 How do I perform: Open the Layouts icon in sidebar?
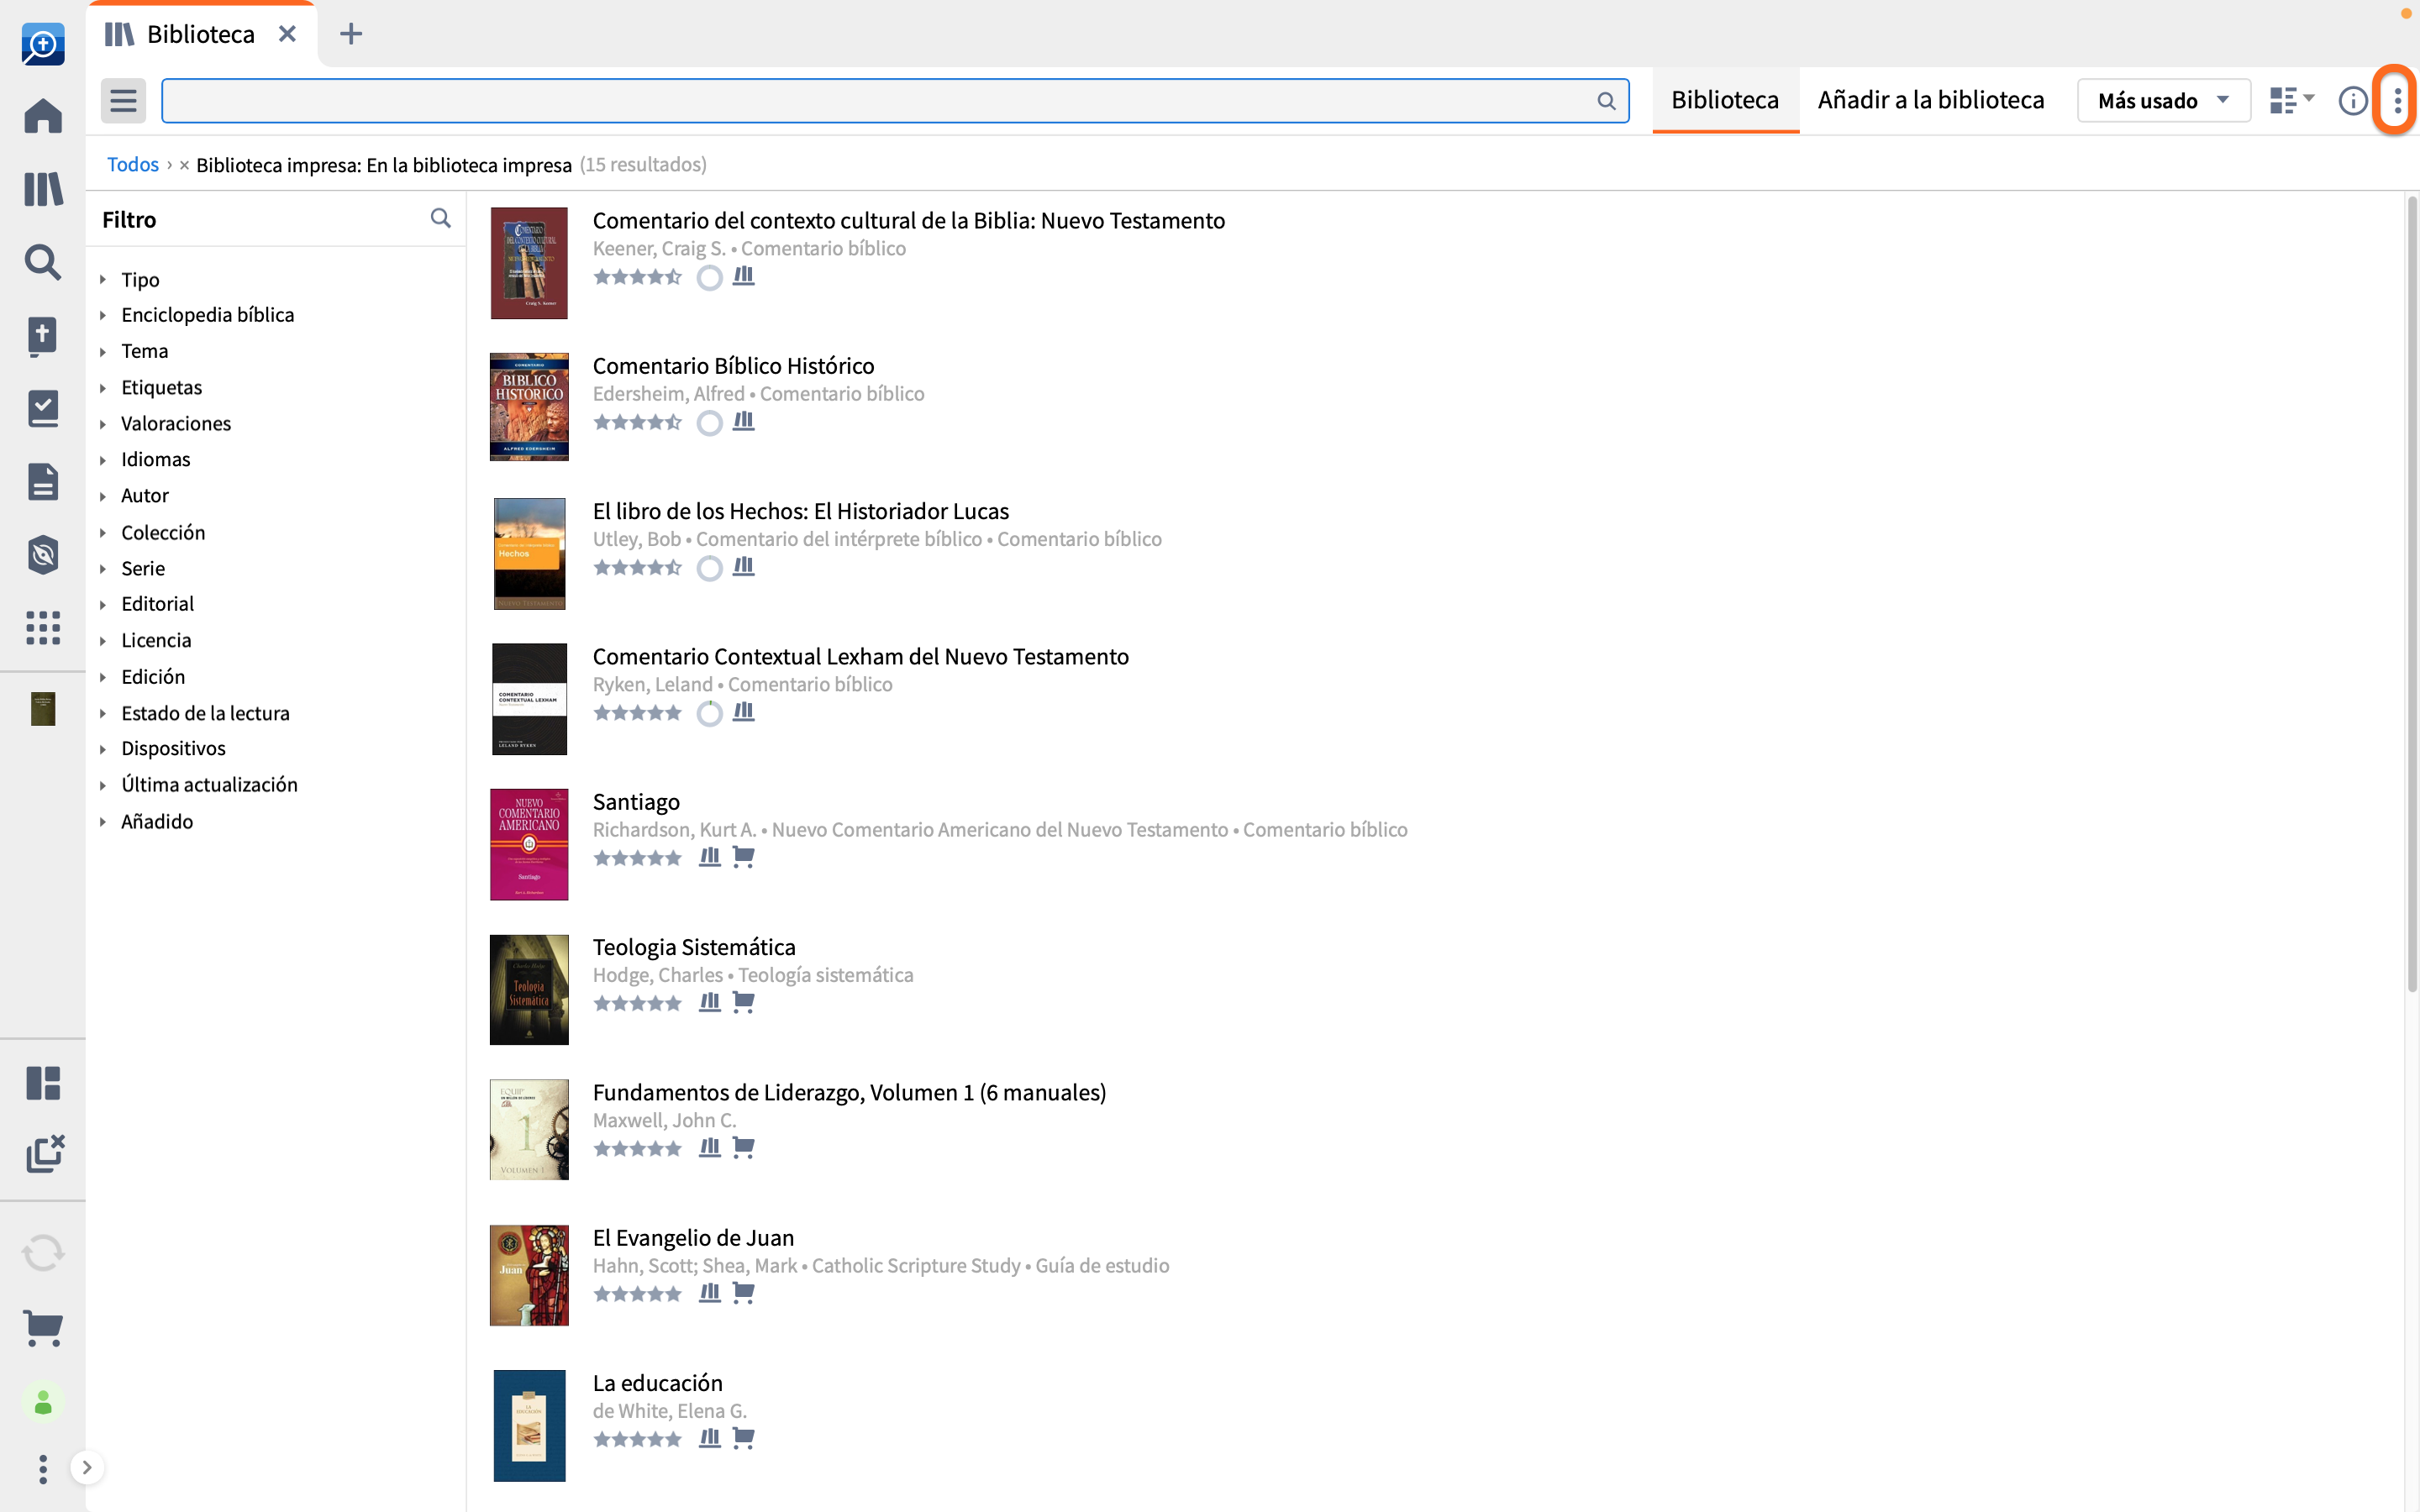coord(43,1083)
